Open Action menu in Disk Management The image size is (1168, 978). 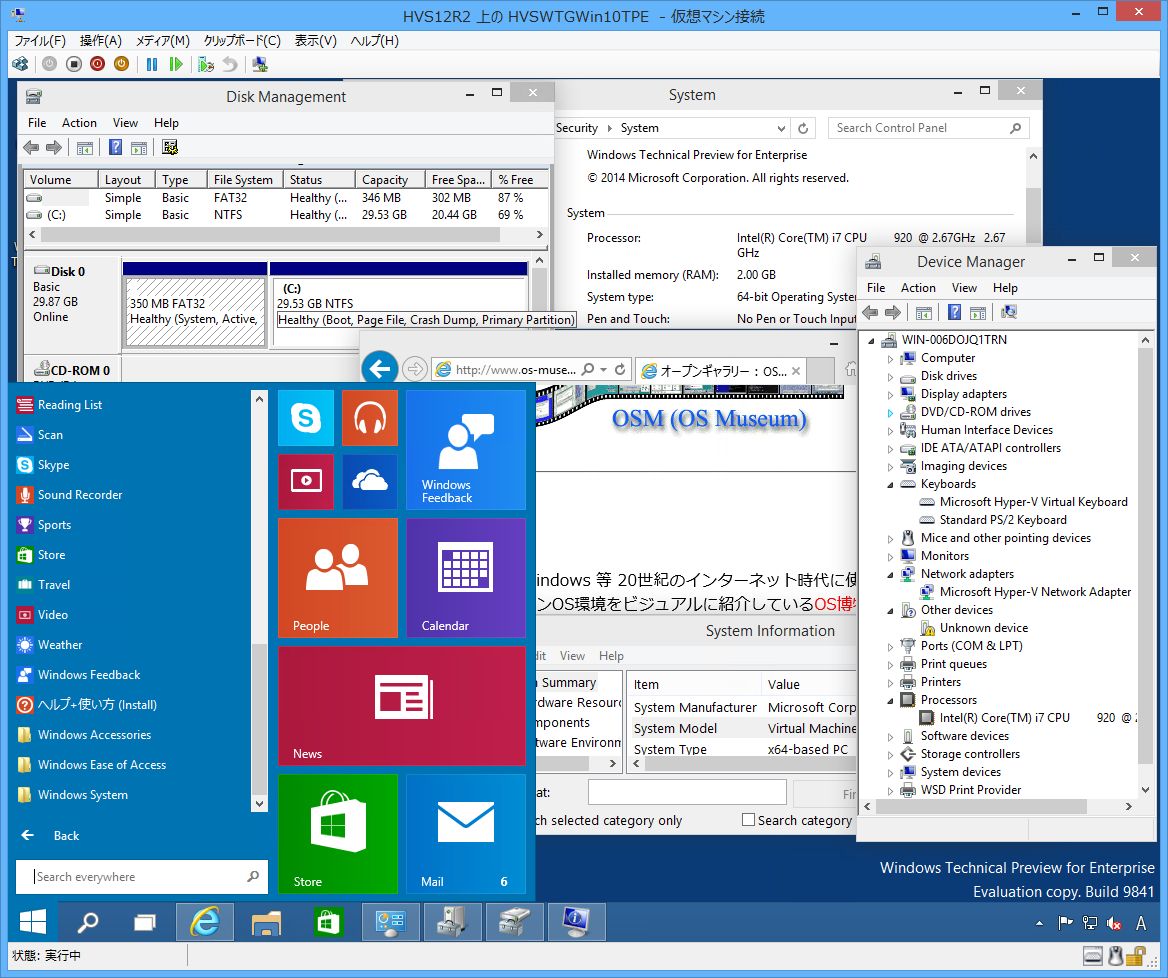point(79,123)
